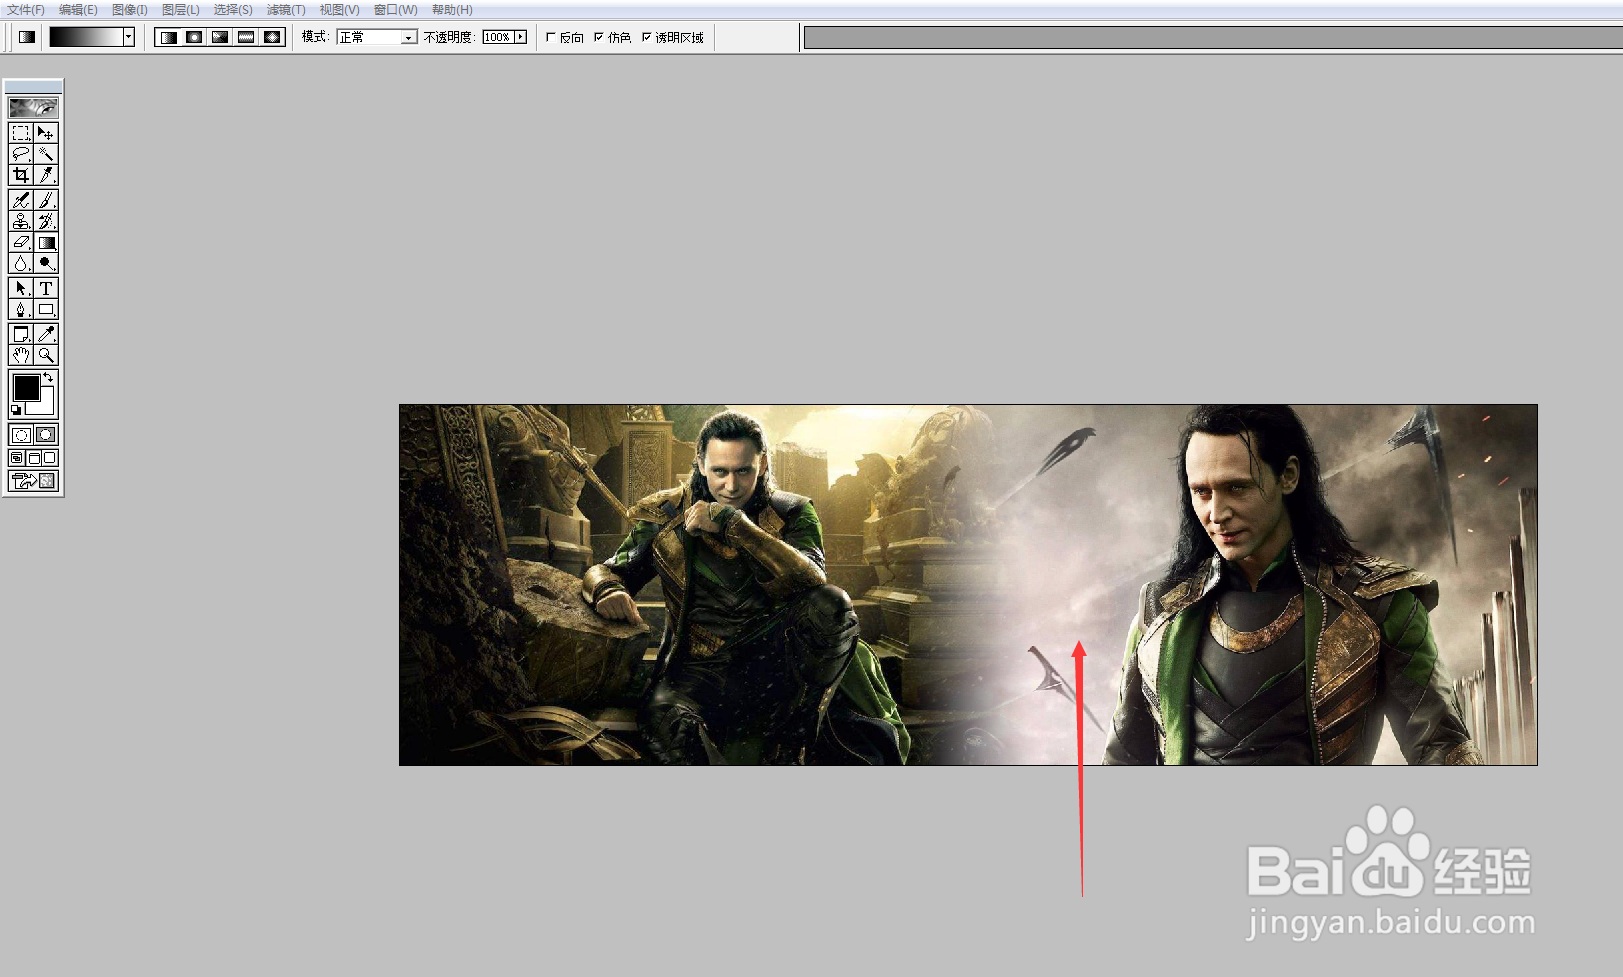Open the 模式 blend mode dropdown
1623x977 pixels.
377,37
